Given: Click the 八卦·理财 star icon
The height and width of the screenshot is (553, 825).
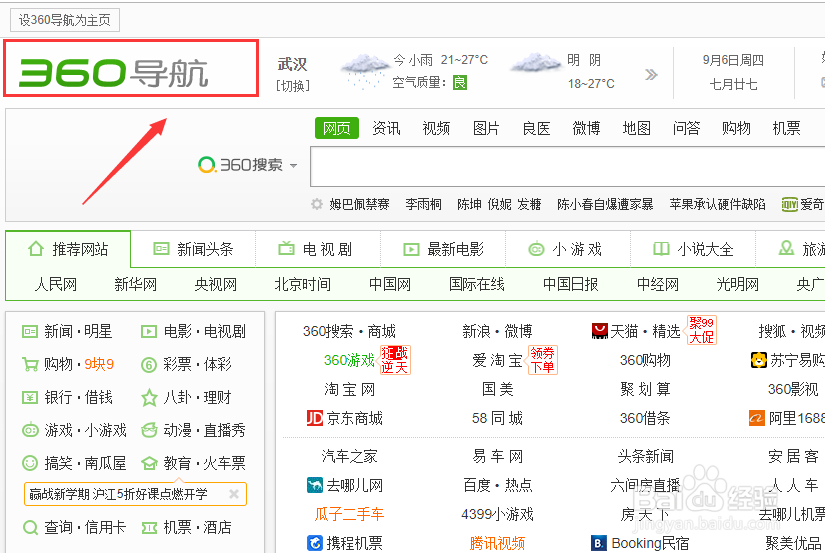Looking at the screenshot, I should coord(149,397).
